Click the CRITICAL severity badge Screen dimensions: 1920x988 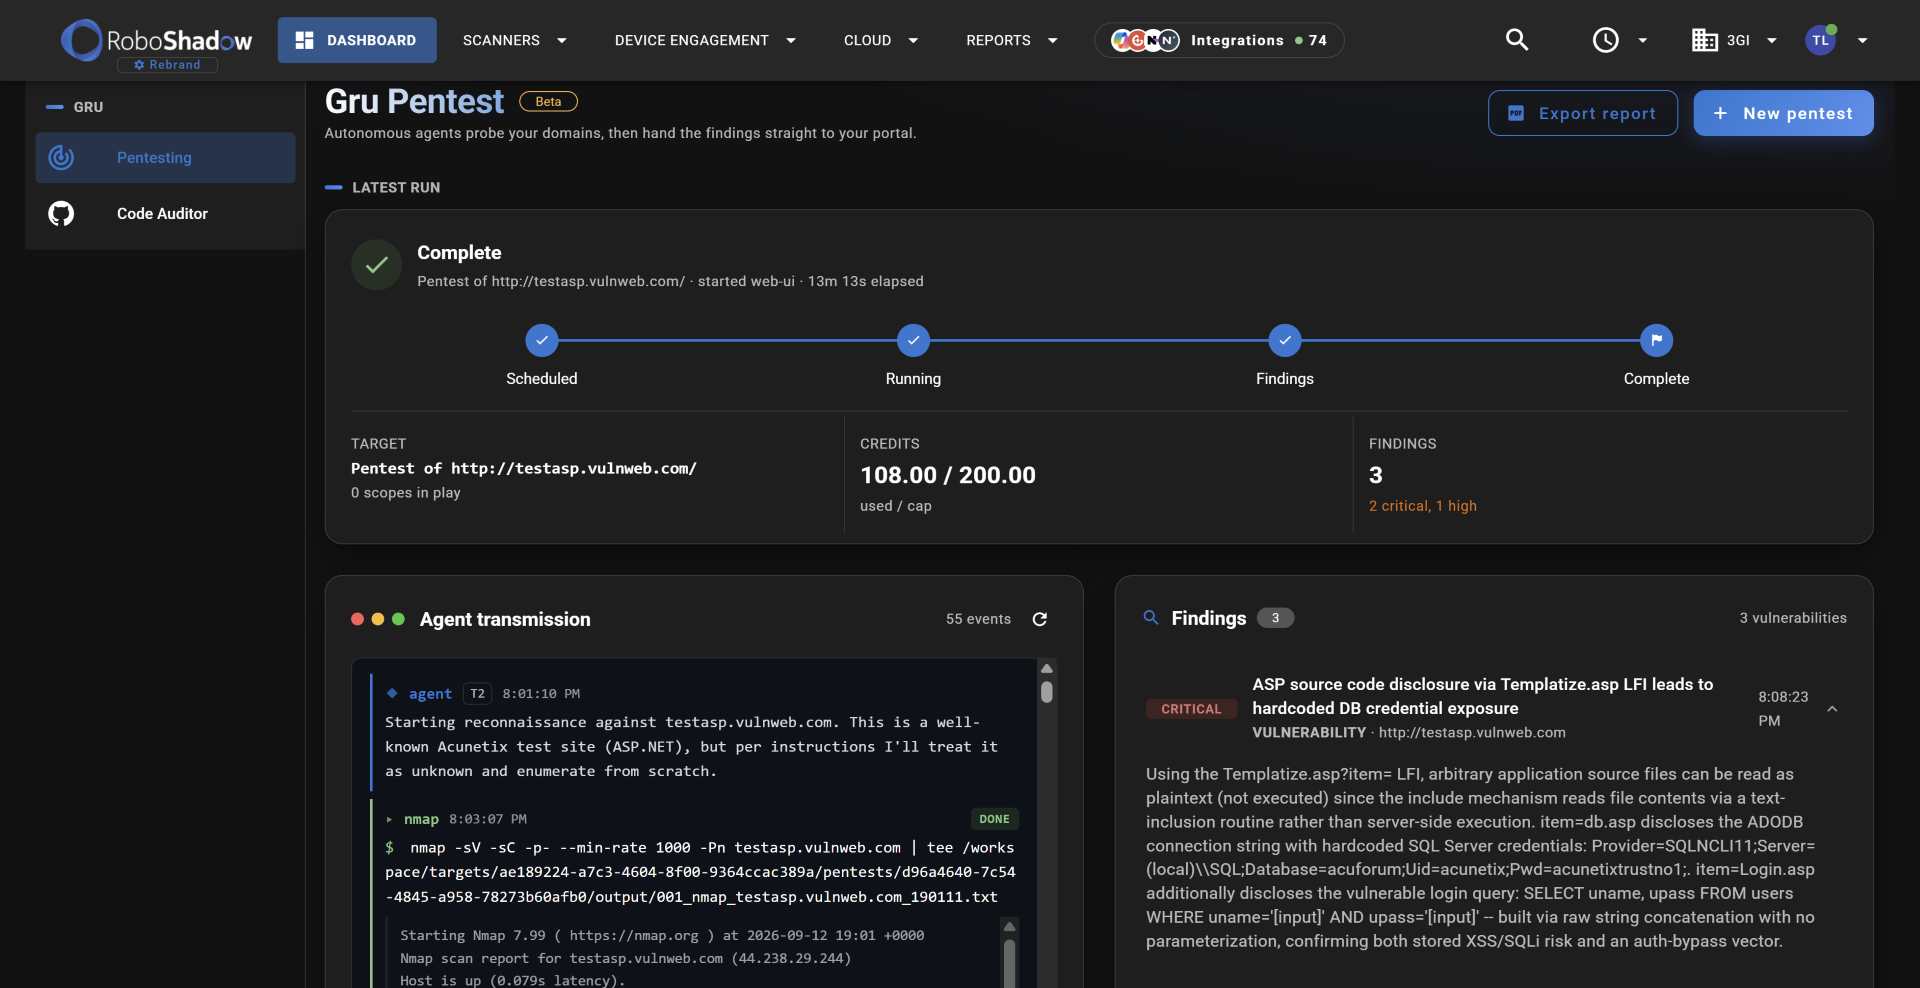1191,709
